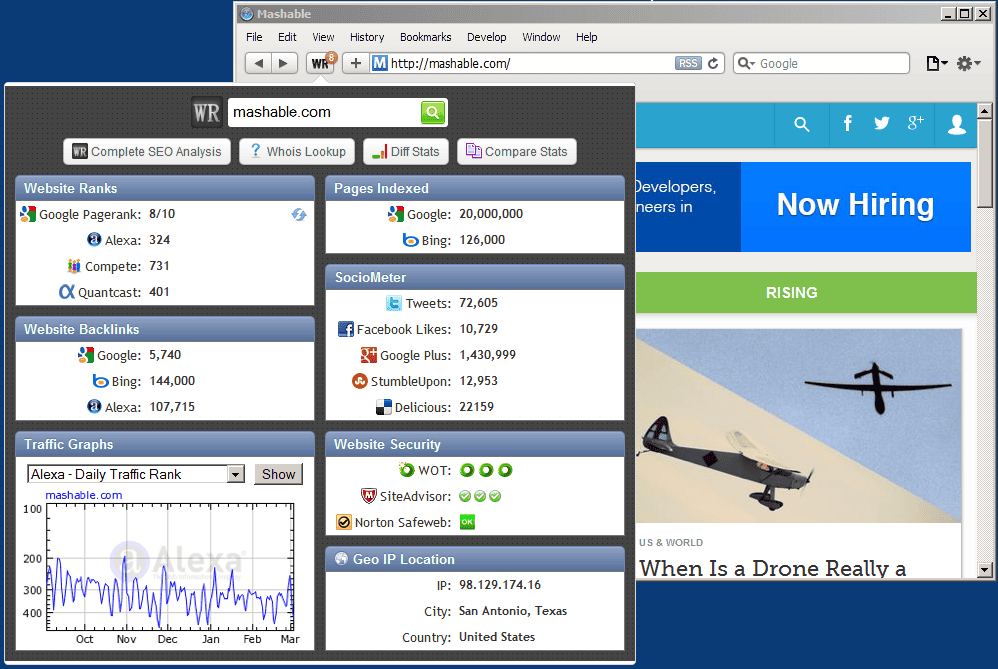Click the Show button for traffic graph
998x669 pixels.
point(278,474)
